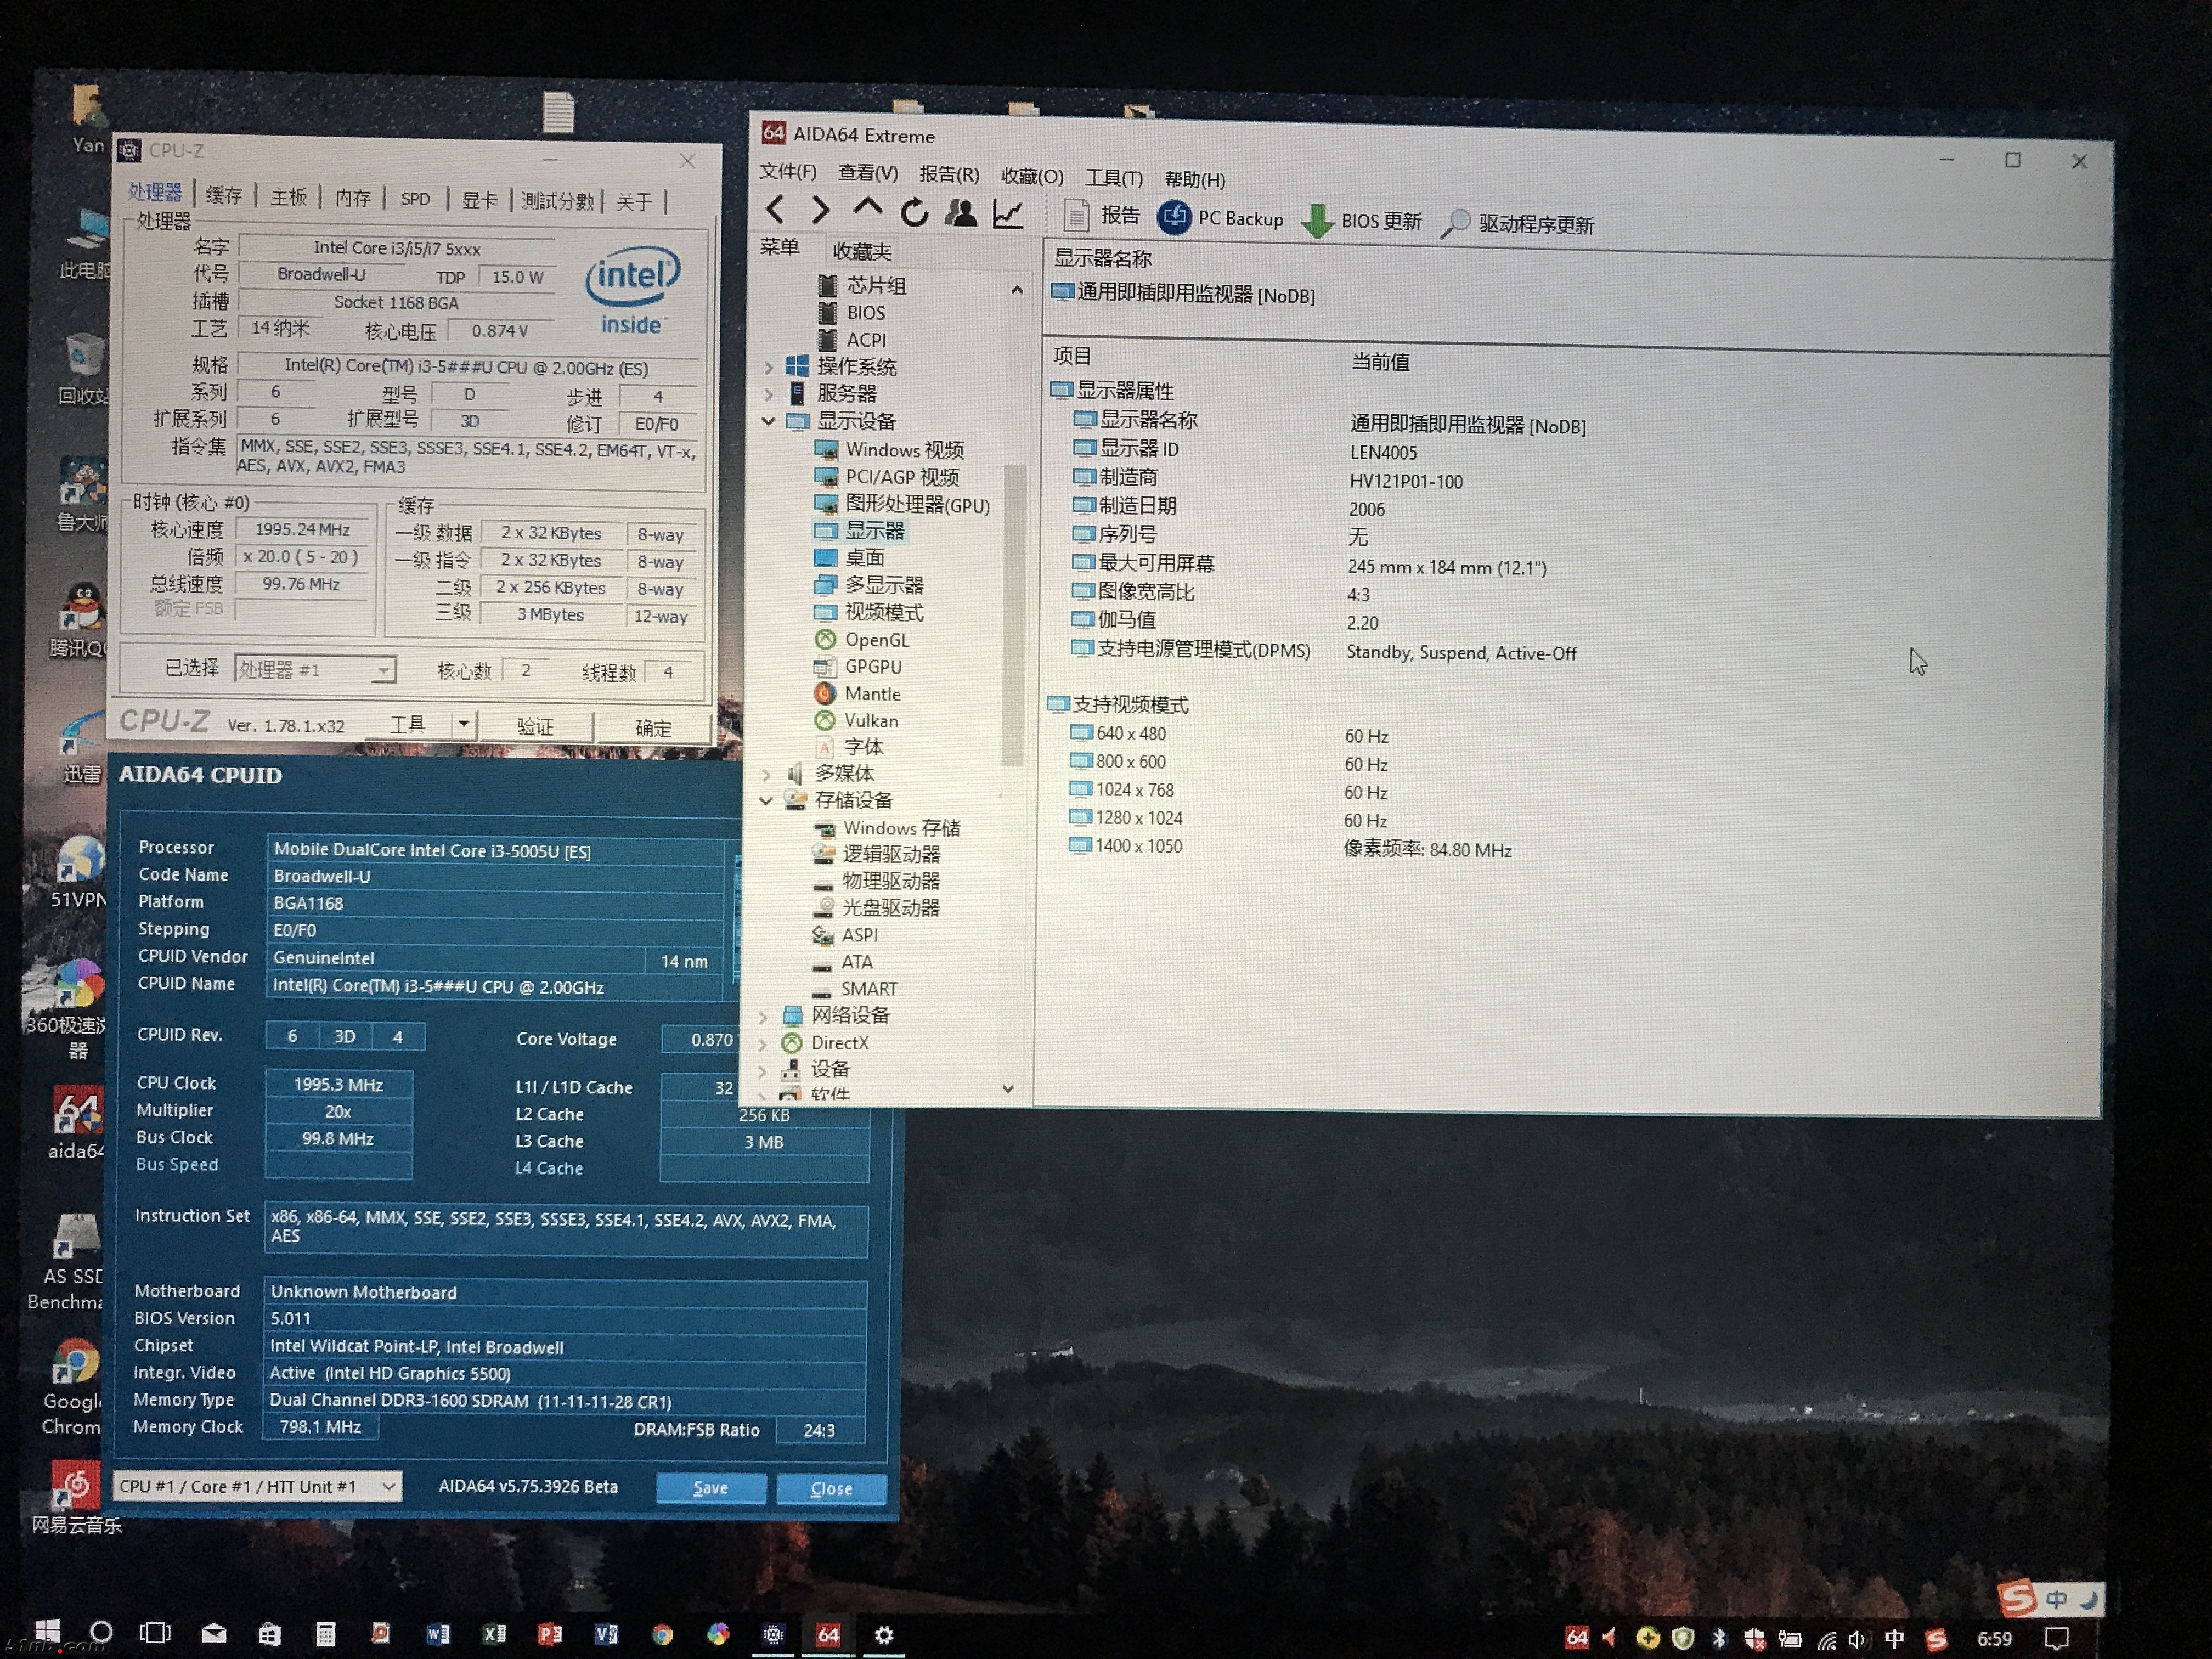Select Vulkan in the AIDA64 tree

click(x=856, y=721)
